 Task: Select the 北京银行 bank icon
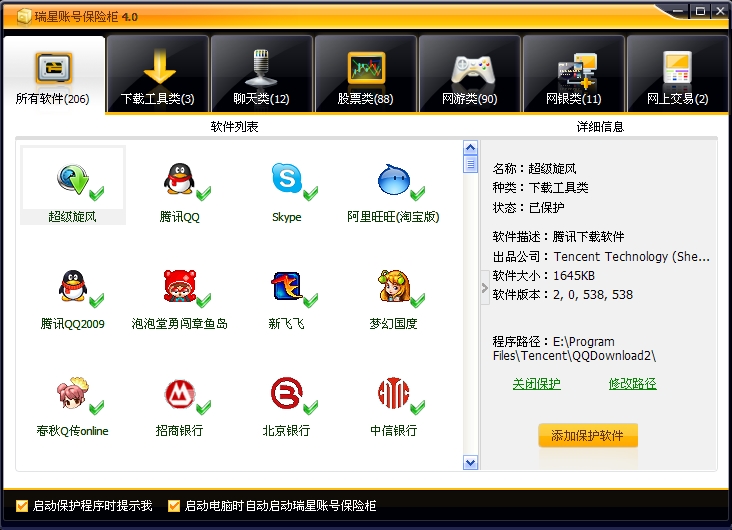(287, 393)
